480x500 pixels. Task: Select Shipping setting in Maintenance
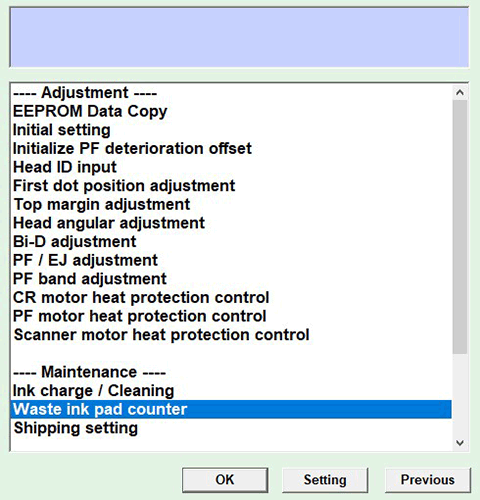(76, 428)
